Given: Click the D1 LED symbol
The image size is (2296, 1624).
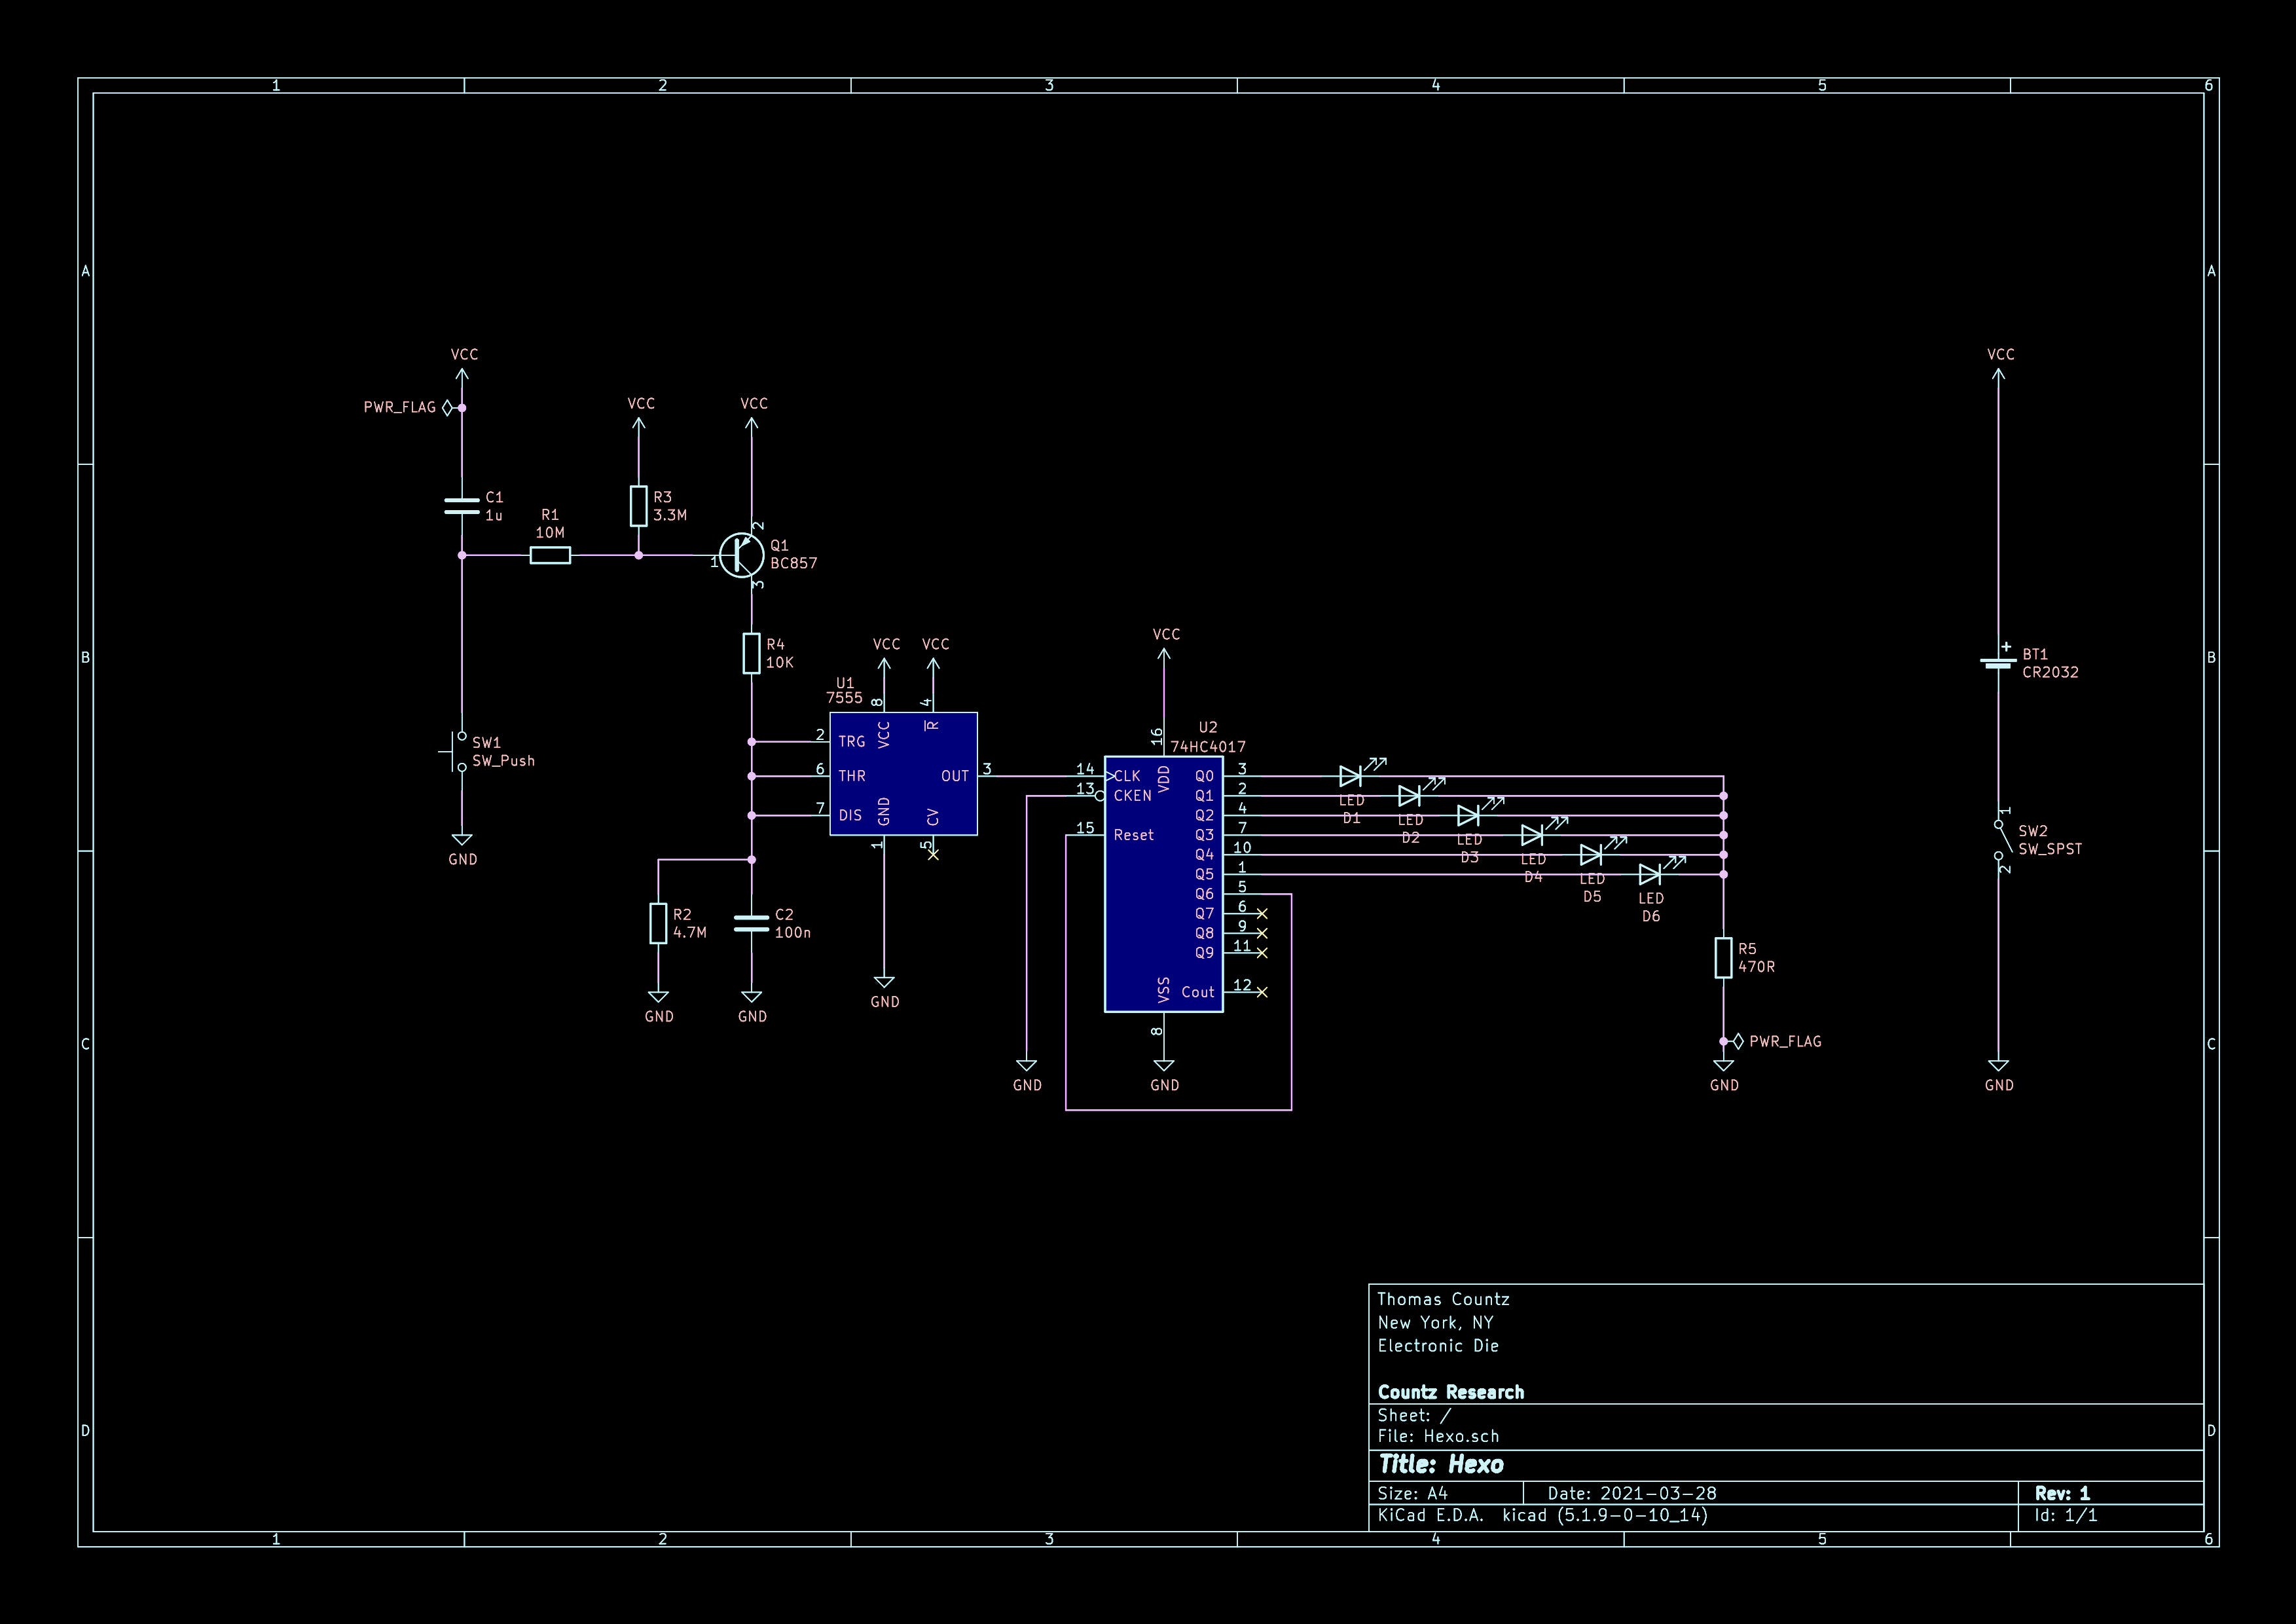Looking at the screenshot, I should coord(1352,776).
